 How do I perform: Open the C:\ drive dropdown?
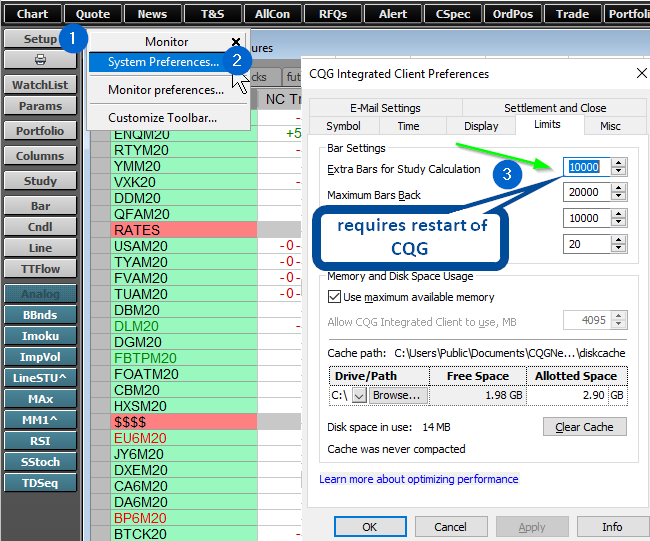click(359, 395)
